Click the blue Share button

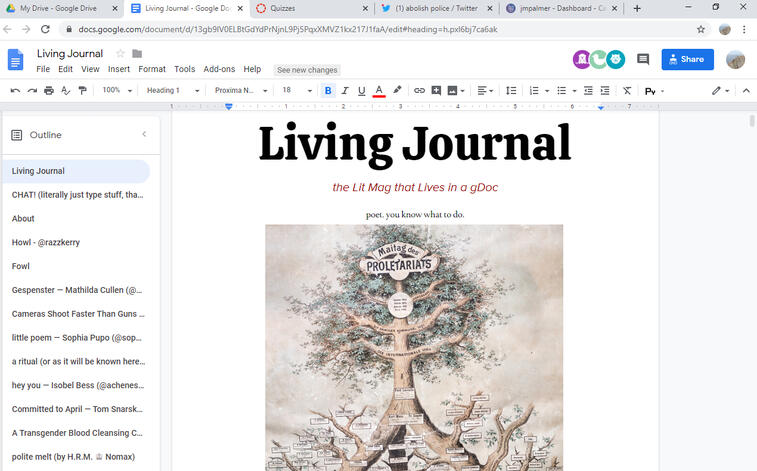[687, 59]
